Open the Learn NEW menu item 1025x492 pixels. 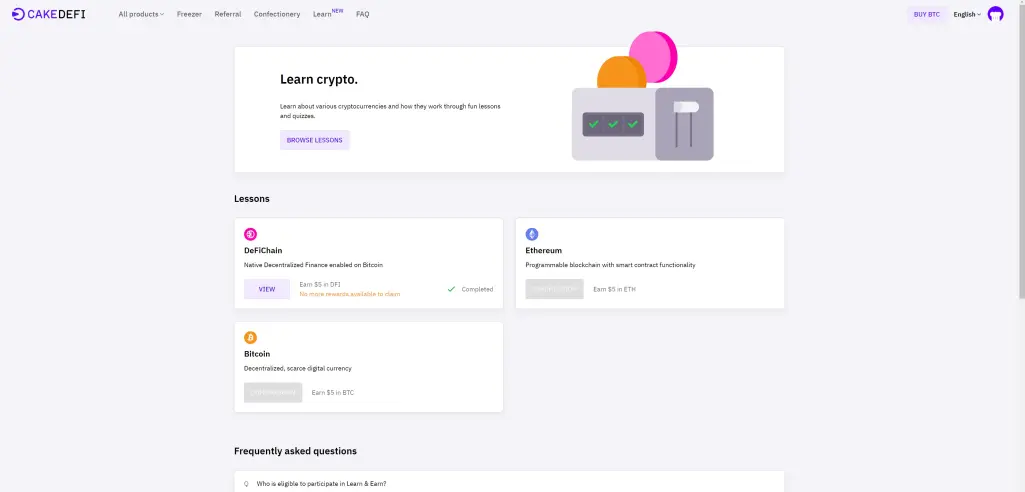click(x=328, y=13)
